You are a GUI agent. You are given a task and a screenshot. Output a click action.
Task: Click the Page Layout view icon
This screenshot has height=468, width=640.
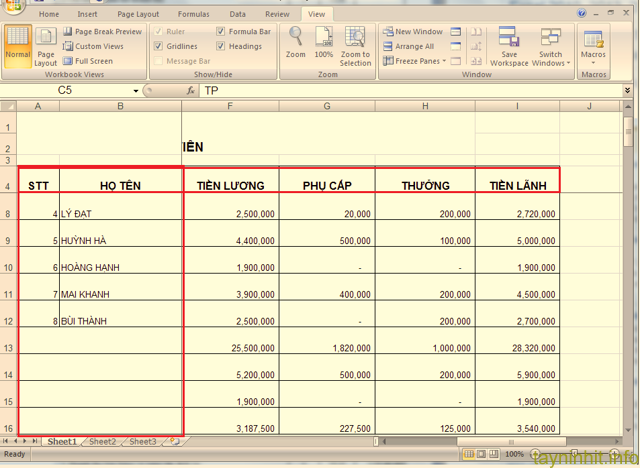pos(46,47)
